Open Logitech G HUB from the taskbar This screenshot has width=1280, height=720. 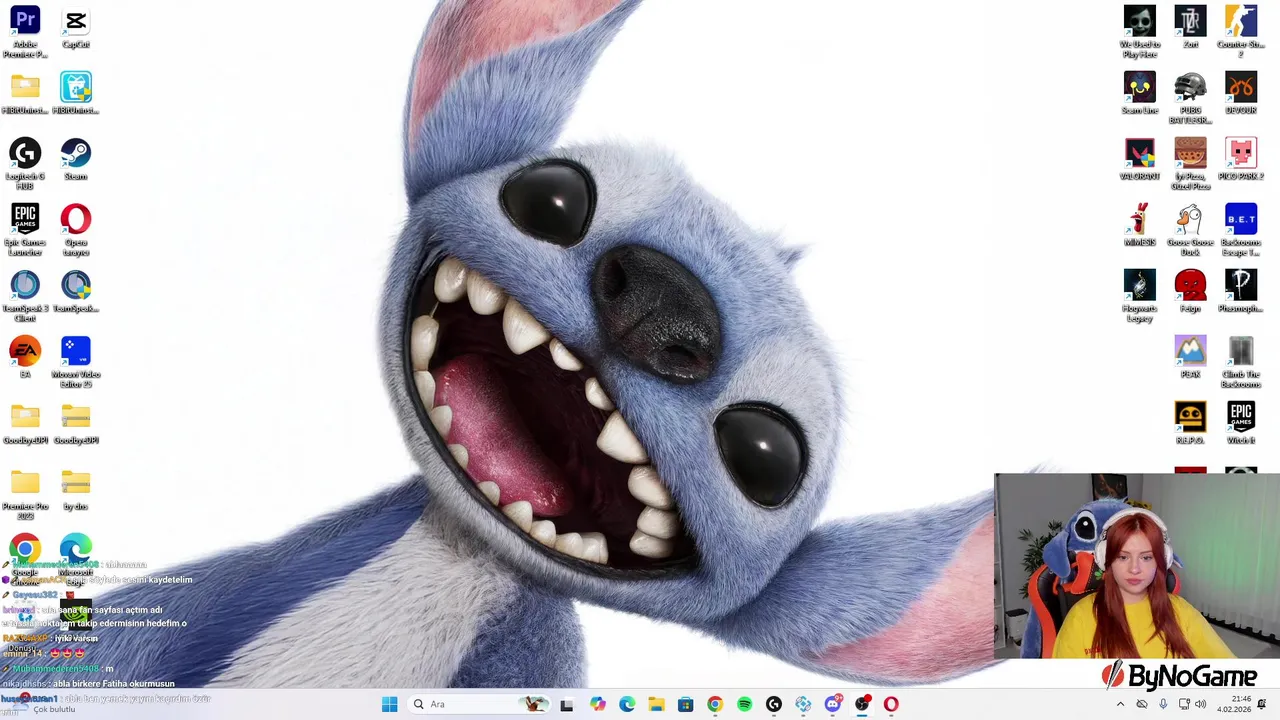pyautogui.click(x=774, y=704)
